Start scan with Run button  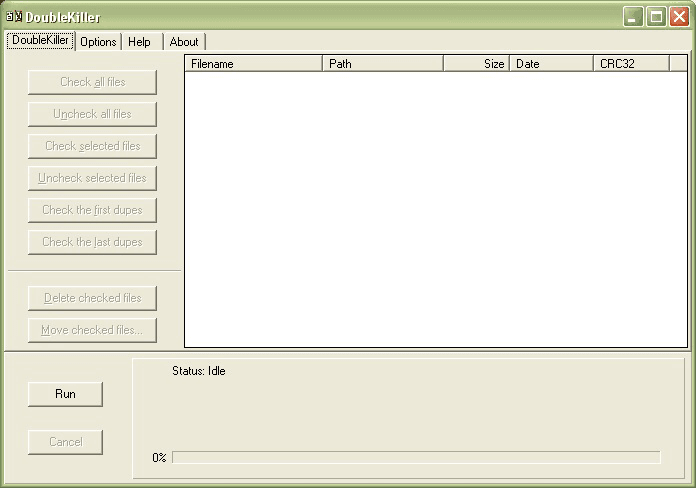[65, 394]
